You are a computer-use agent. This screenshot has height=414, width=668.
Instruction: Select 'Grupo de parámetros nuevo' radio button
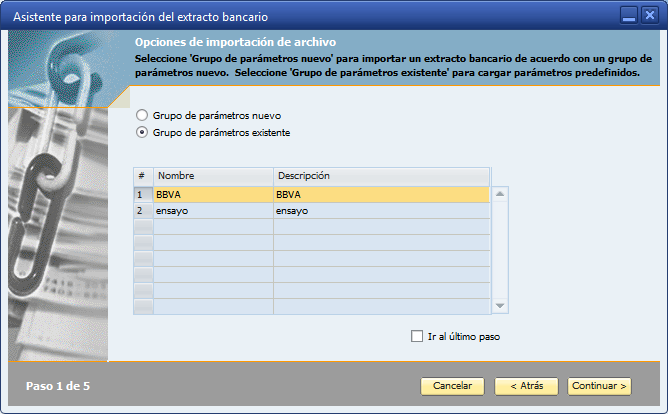click(x=142, y=115)
